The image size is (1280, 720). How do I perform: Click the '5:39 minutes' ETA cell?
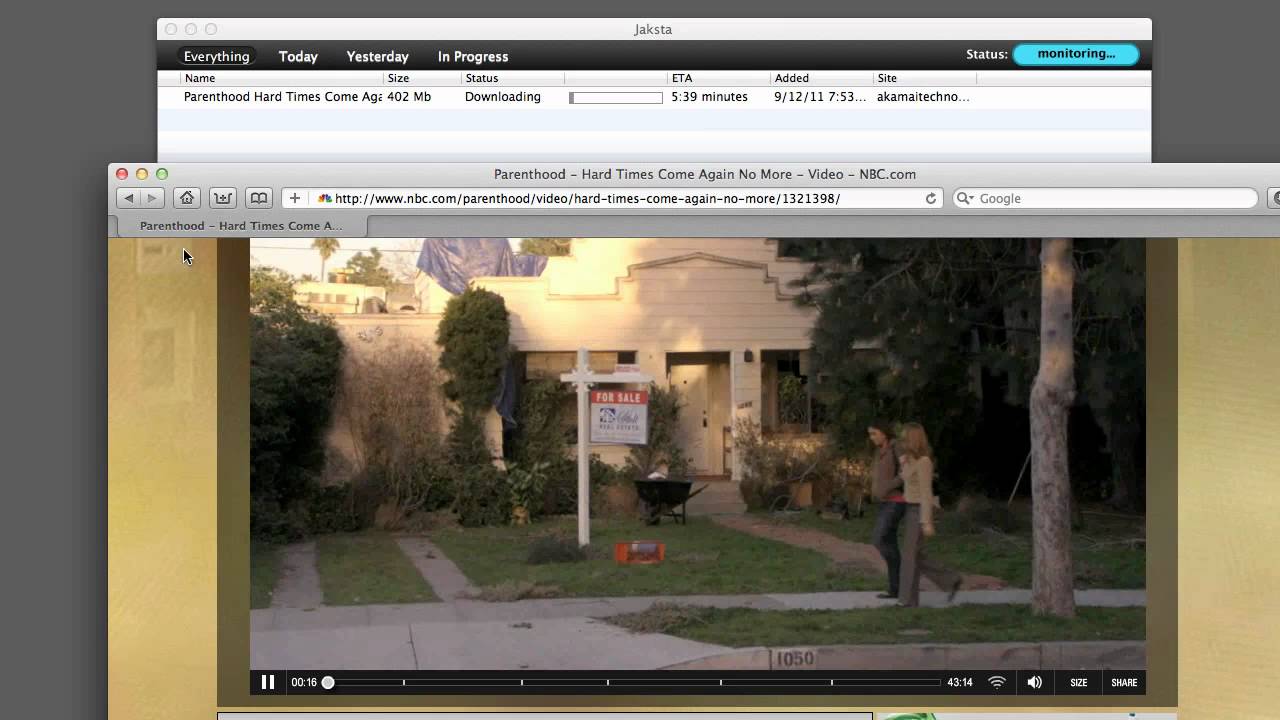click(x=710, y=97)
